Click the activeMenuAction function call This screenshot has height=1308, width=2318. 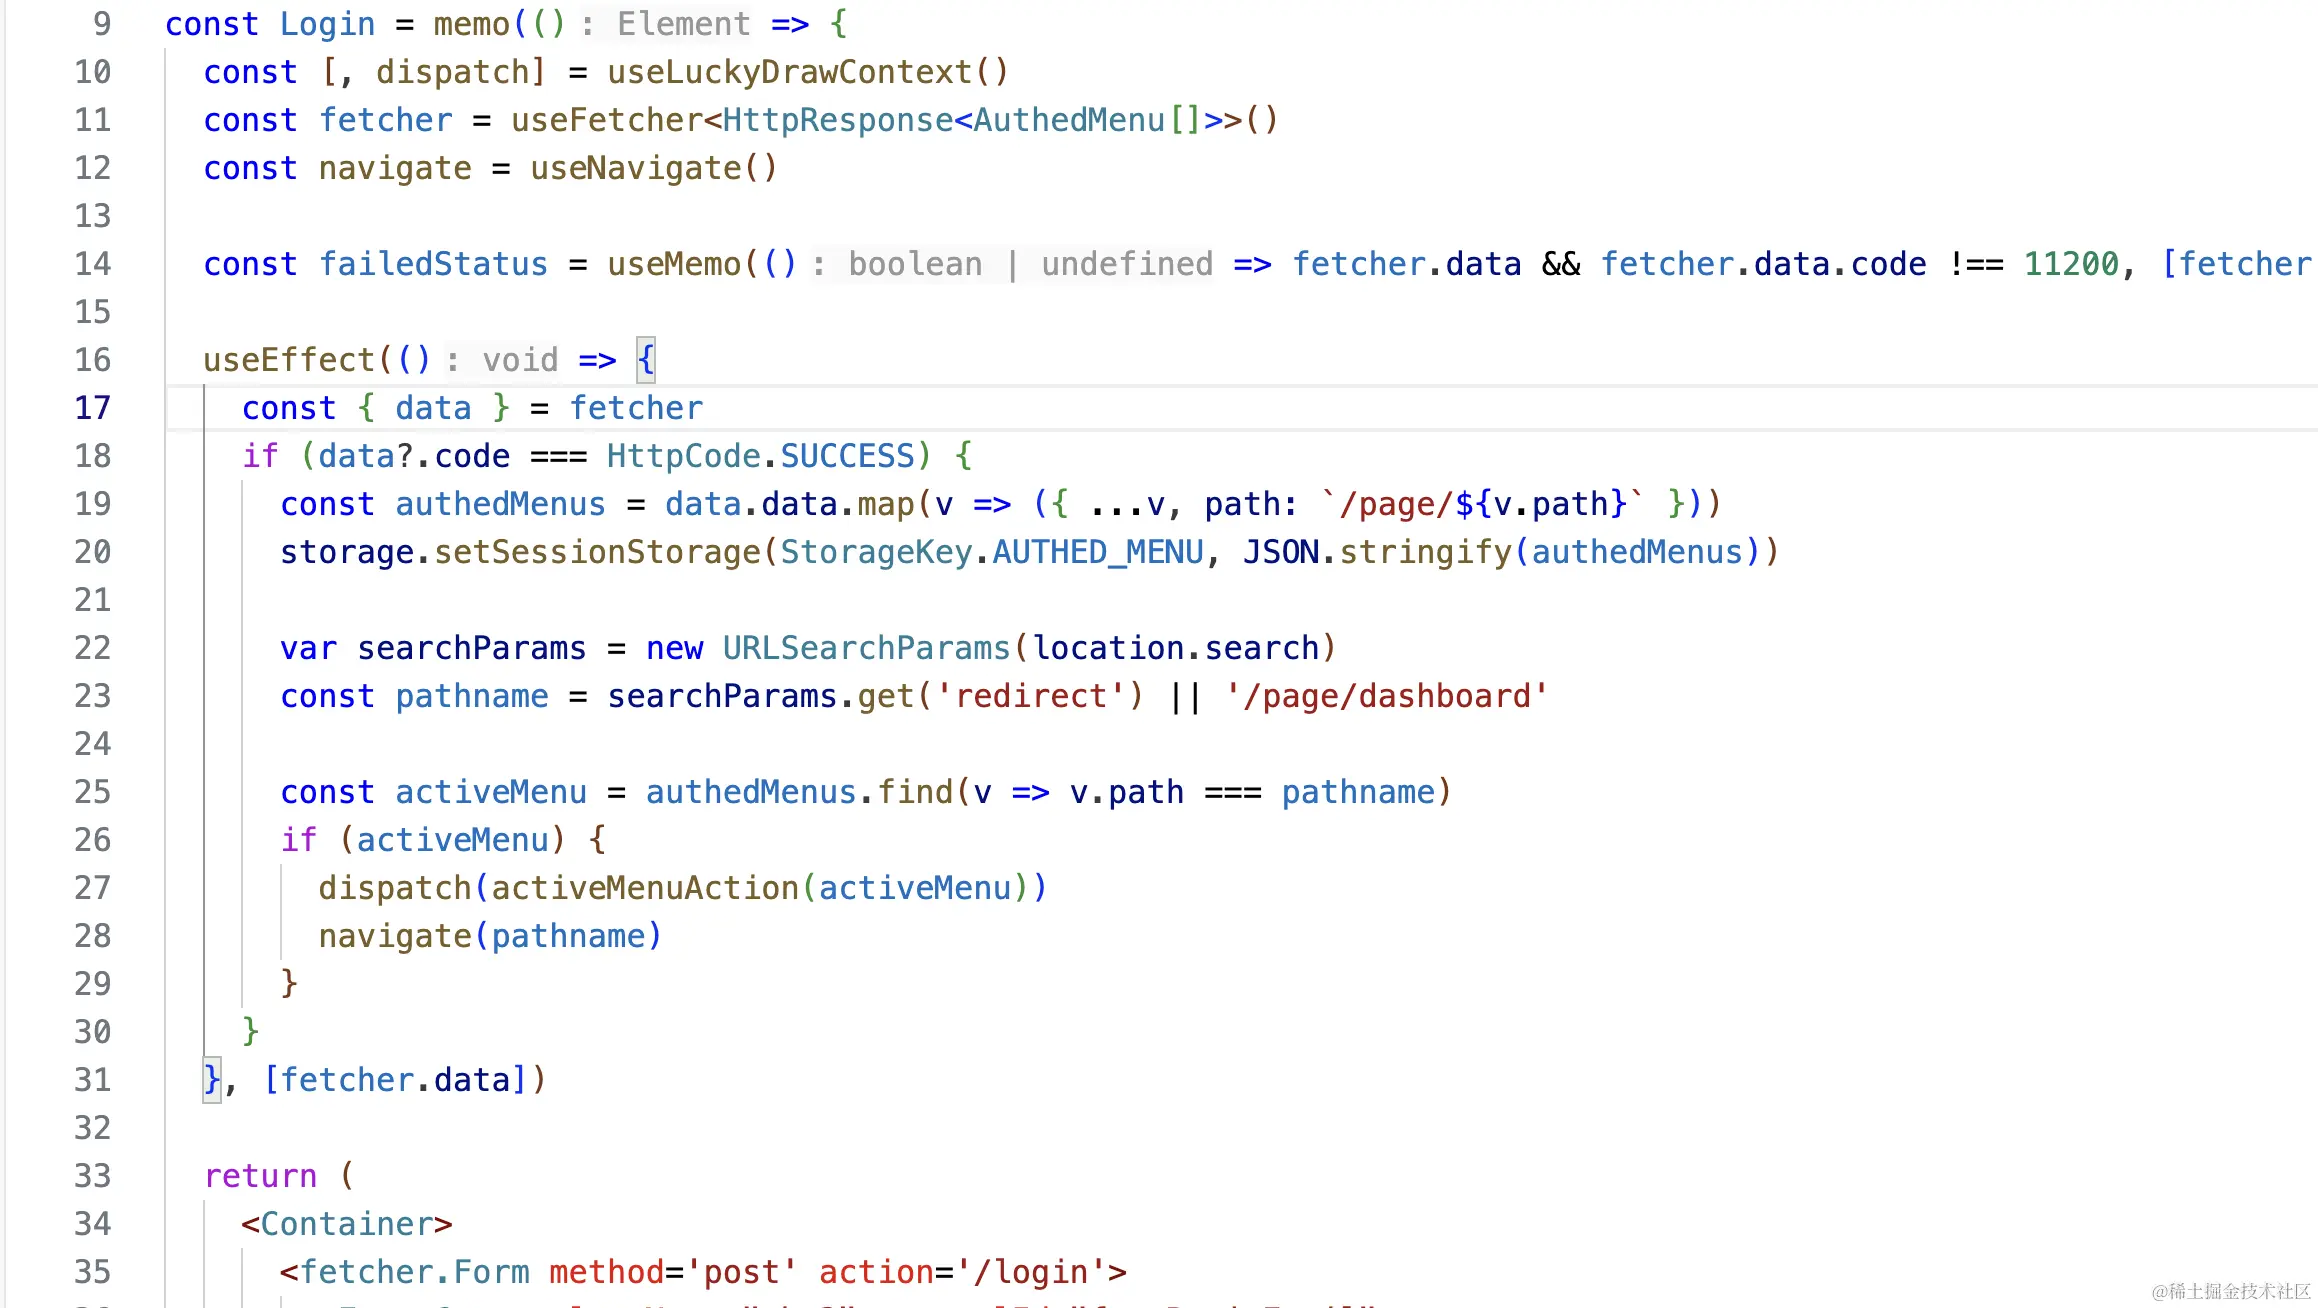[644, 888]
